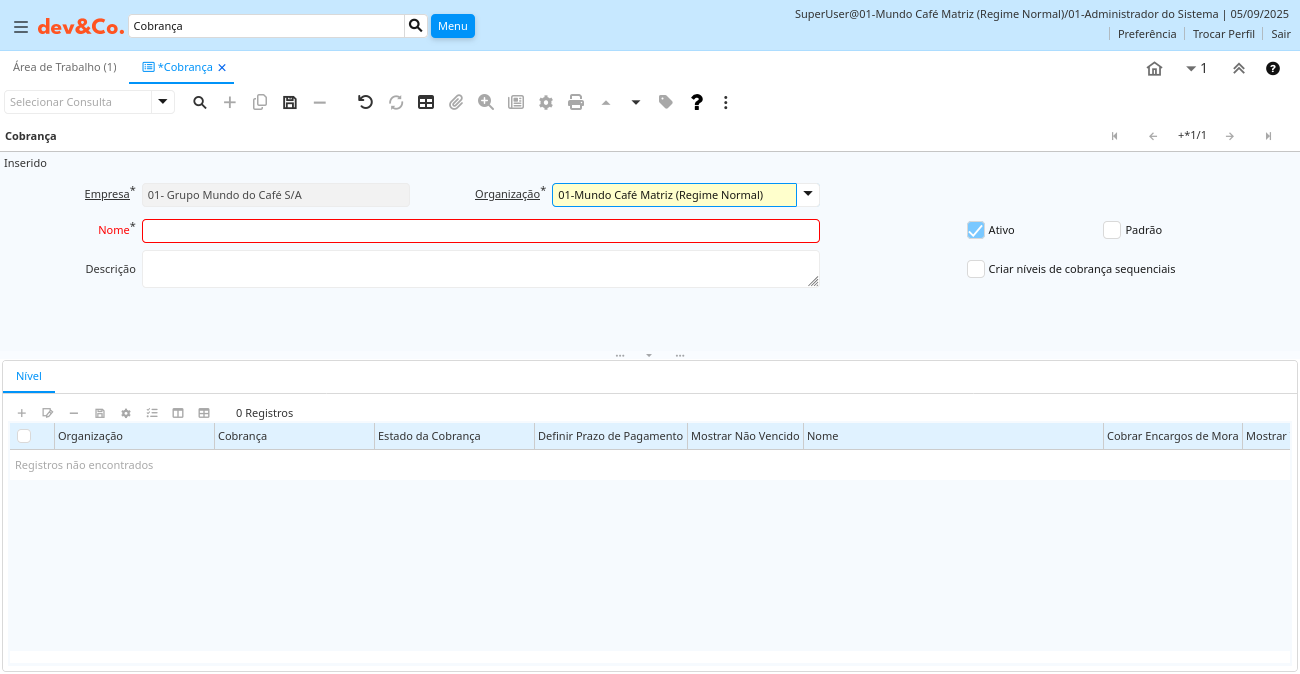Enable the Padrão checkbox
The width and height of the screenshot is (1300, 674).
pos(1112,230)
